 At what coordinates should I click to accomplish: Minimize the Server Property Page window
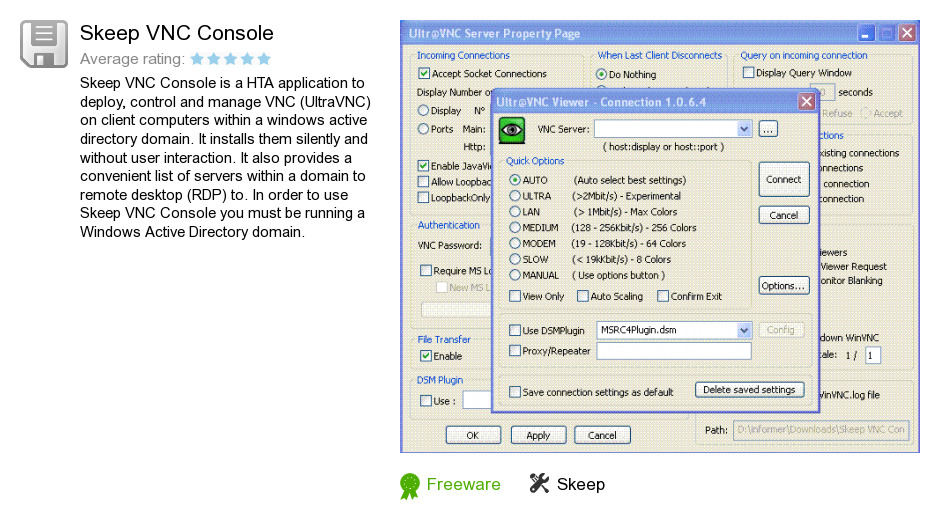[x=865, y=34]
